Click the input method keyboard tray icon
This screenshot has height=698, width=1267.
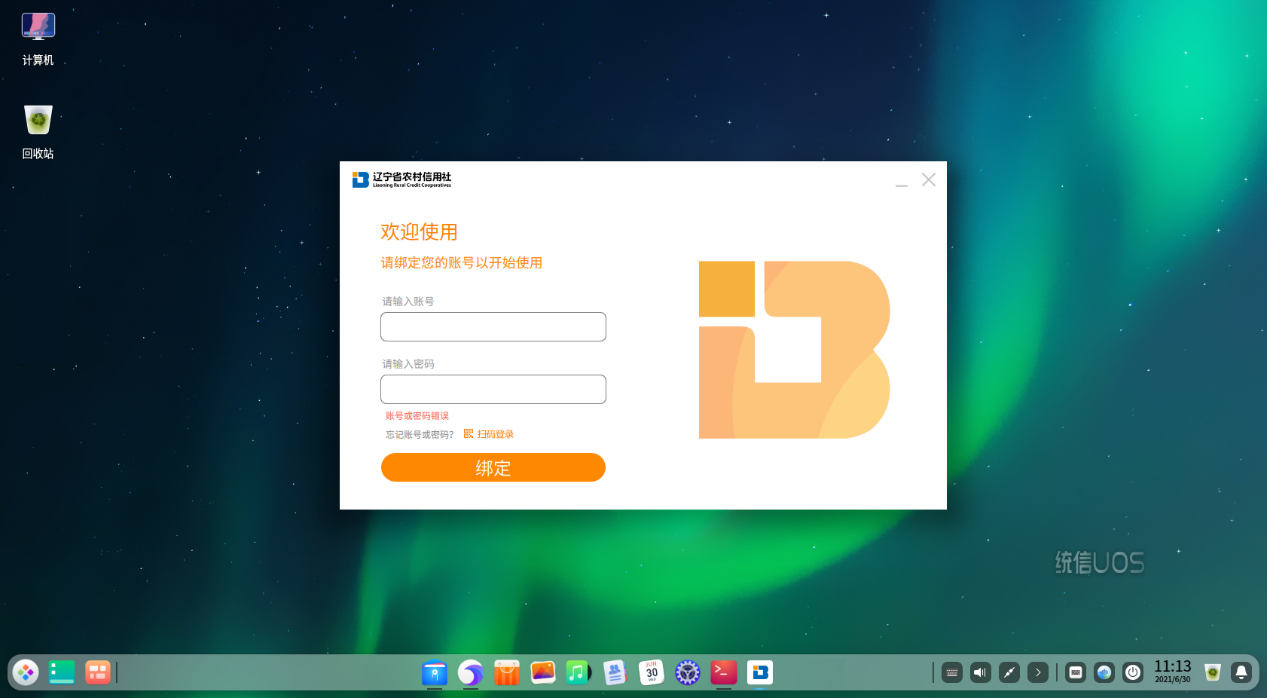(1075, 673)
